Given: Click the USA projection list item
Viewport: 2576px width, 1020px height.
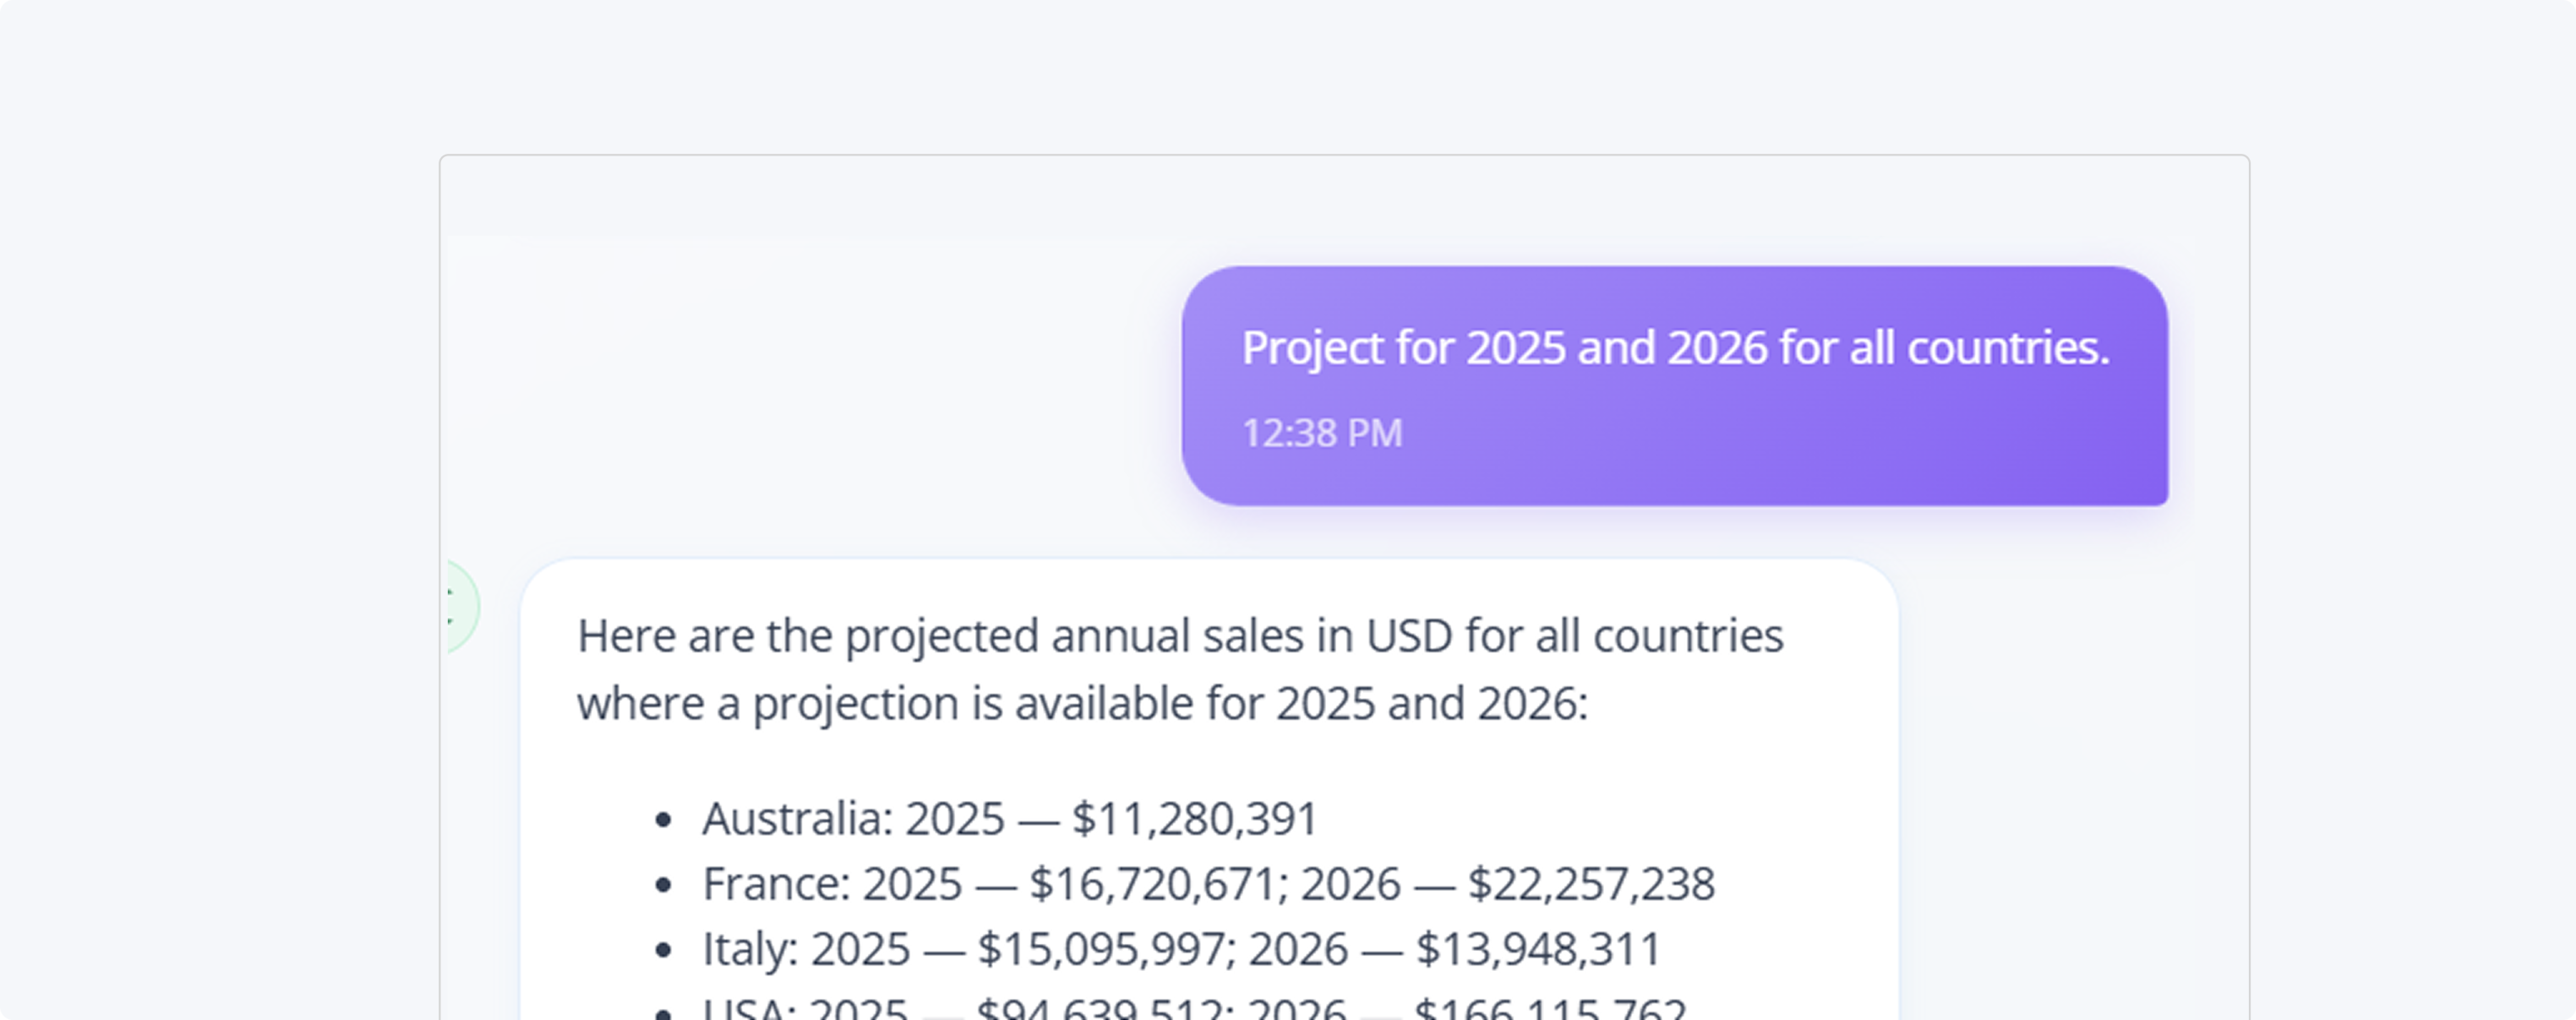Looking at the screenshot, I should tap(1193, 1008).
